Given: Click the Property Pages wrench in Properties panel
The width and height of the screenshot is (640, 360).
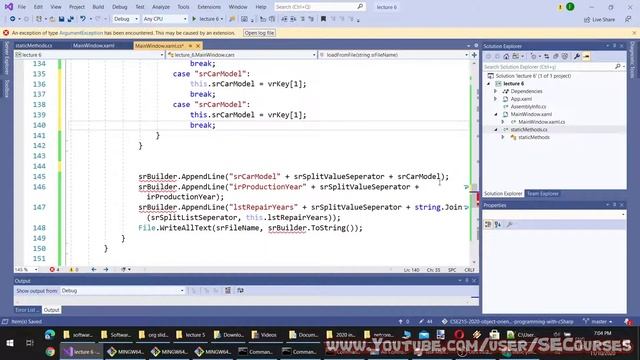Looking at the screenshot, I should pyautogui.click(x=509, y=224).
